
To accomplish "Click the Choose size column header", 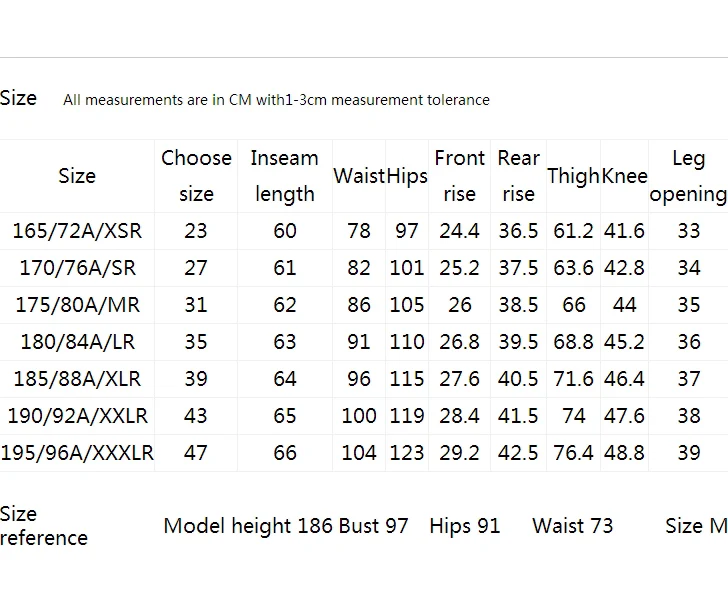I will coord(196,176).
